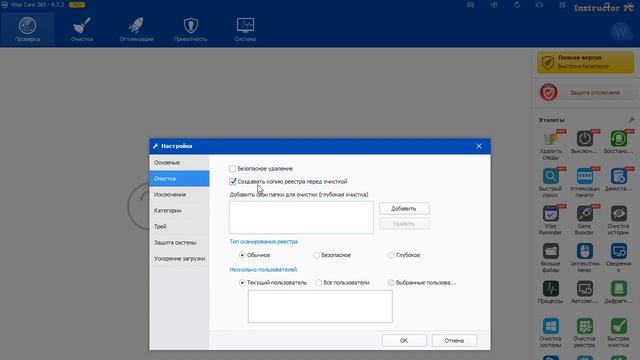Select the Глубокое registry scan type
The height and width of the screenshot is (360, 640).
391,255
